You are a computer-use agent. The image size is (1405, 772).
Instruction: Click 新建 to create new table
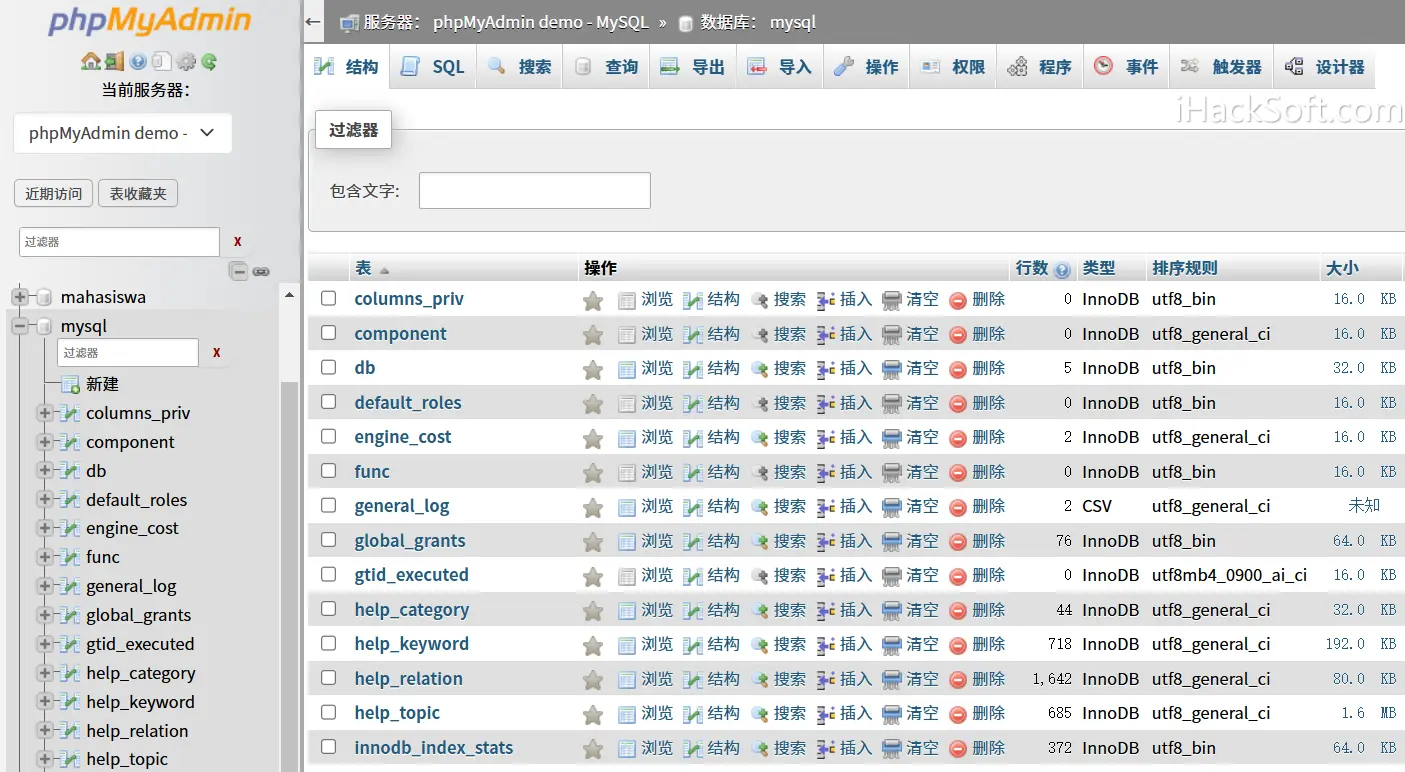103,384
